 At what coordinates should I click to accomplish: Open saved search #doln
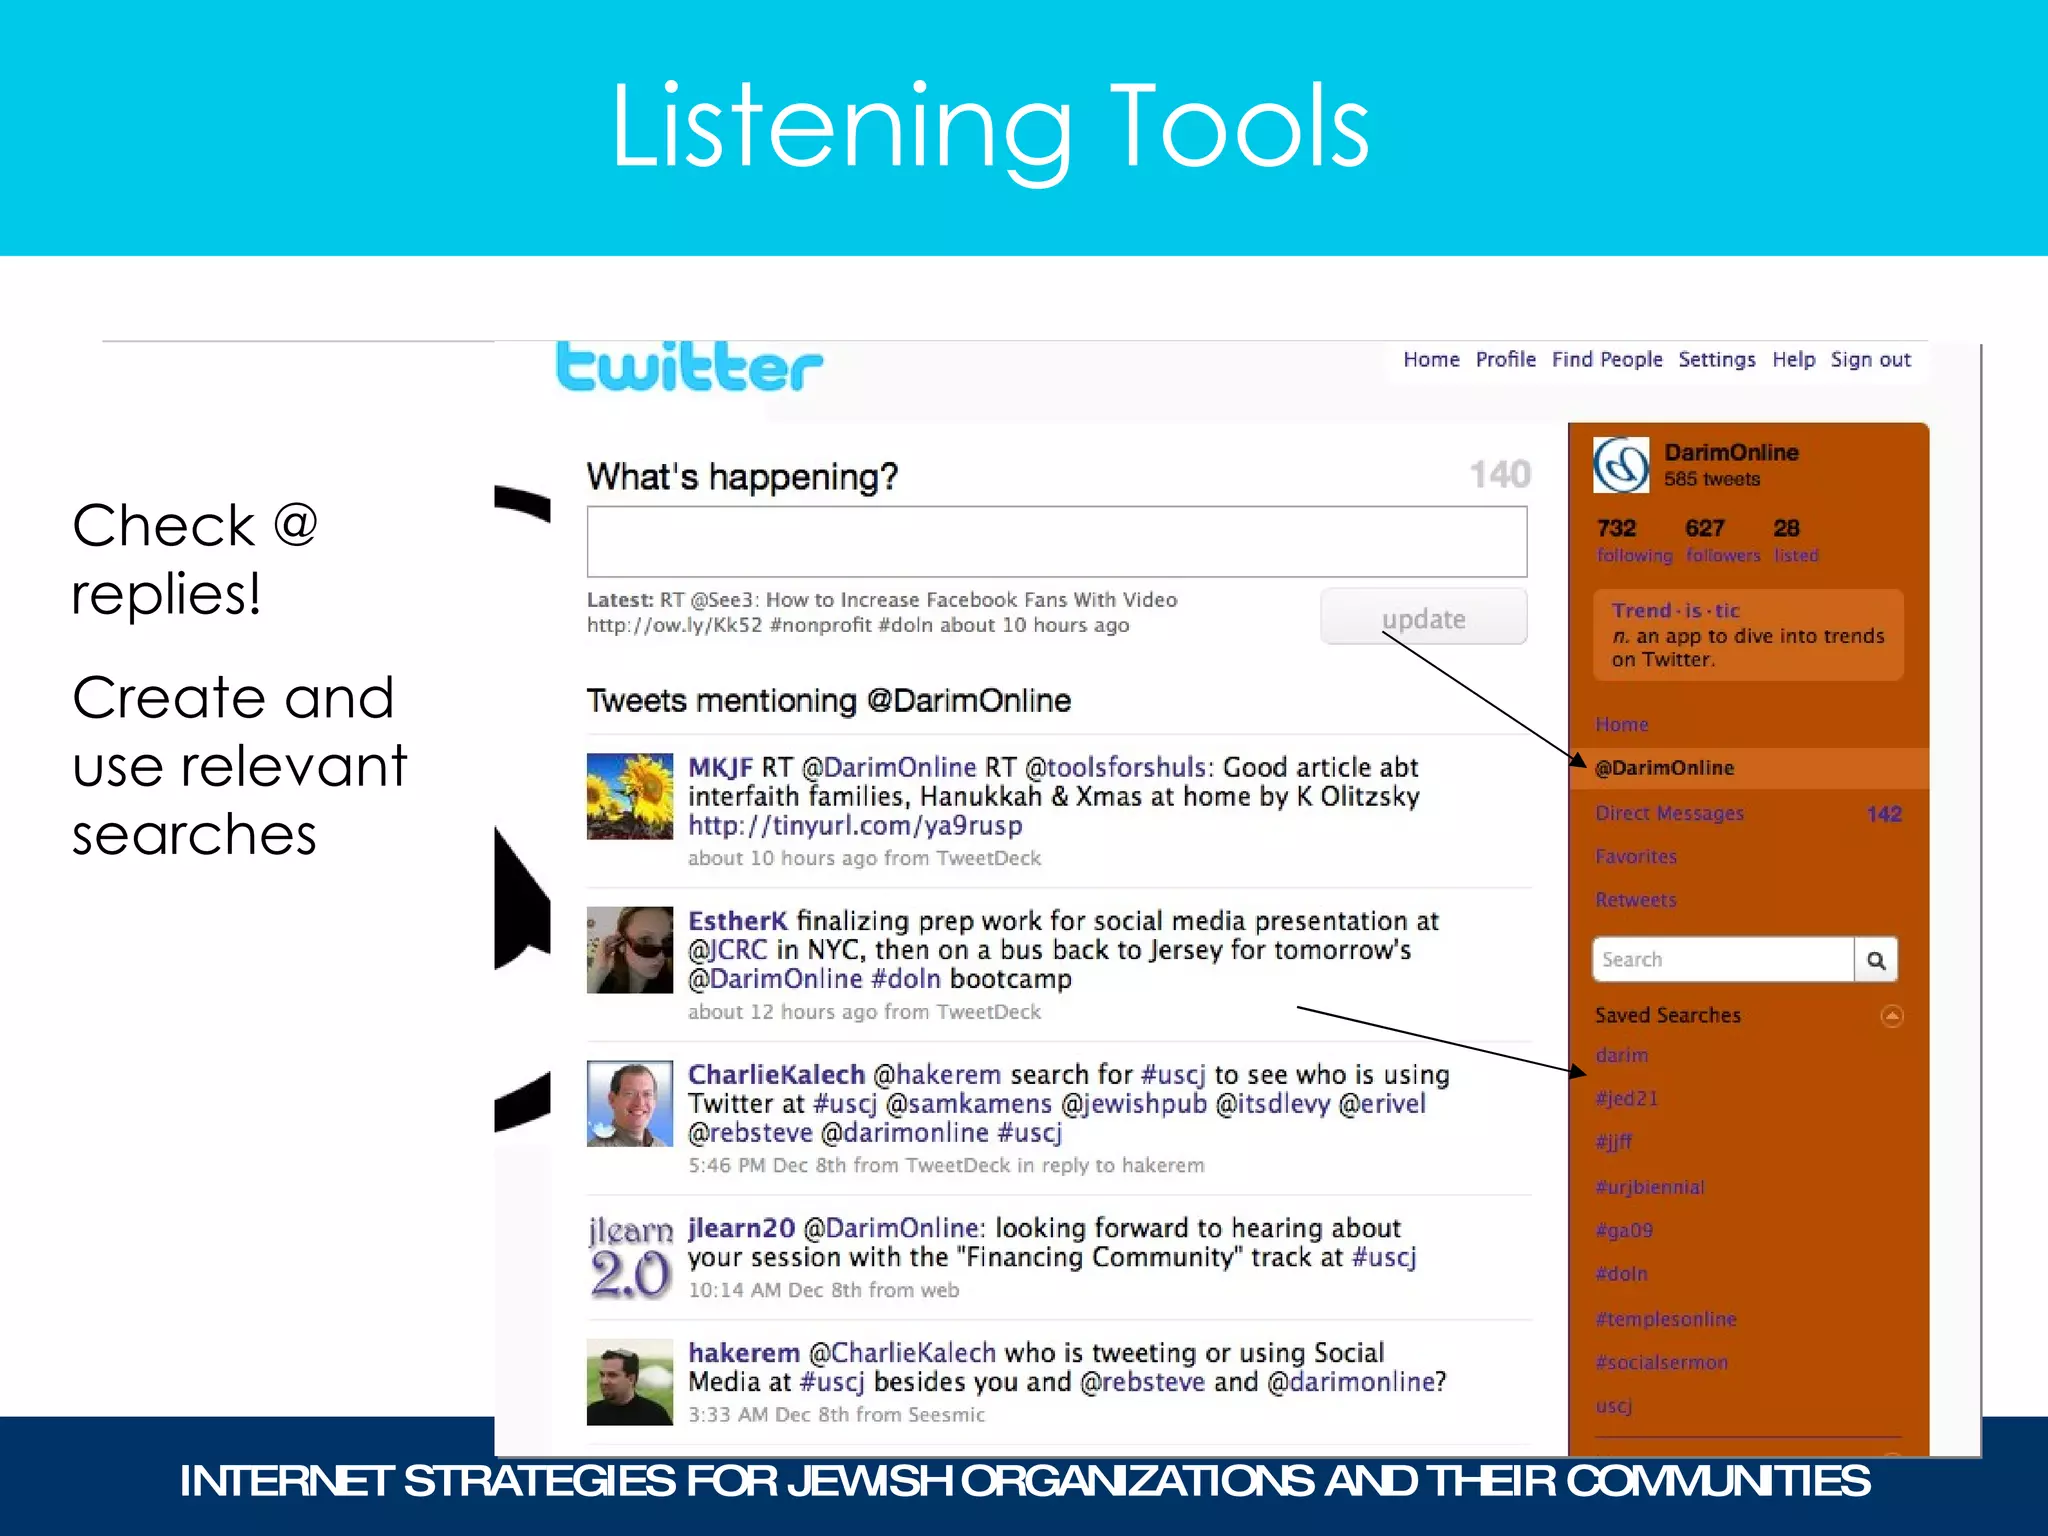coord(1622,1274)
